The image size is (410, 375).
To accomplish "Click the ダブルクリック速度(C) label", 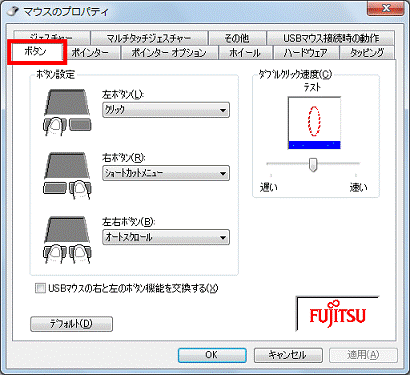I will [x=295, y=74].
